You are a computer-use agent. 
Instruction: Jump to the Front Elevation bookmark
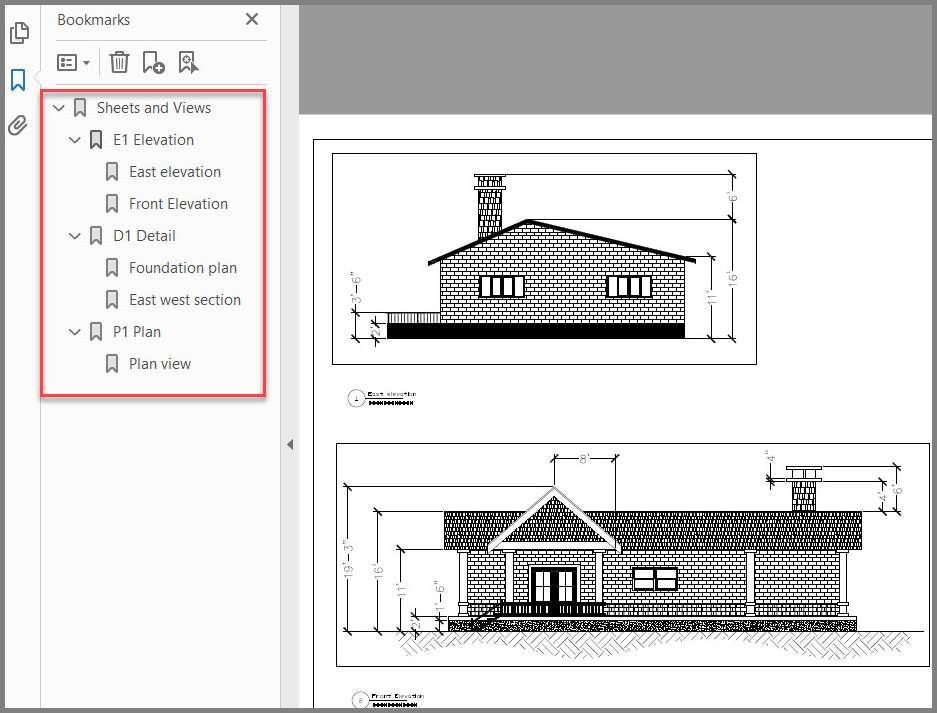(x=178, y=204)
